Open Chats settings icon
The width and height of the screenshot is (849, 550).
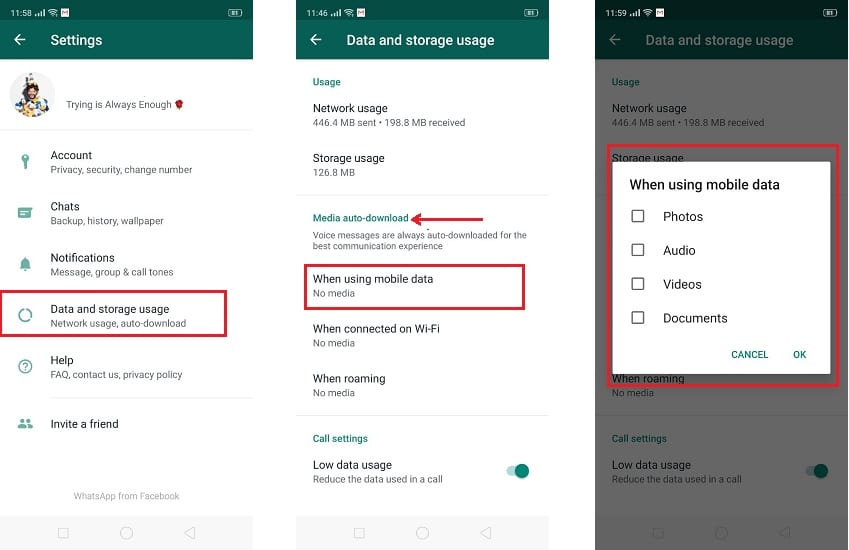pos(25,213)
